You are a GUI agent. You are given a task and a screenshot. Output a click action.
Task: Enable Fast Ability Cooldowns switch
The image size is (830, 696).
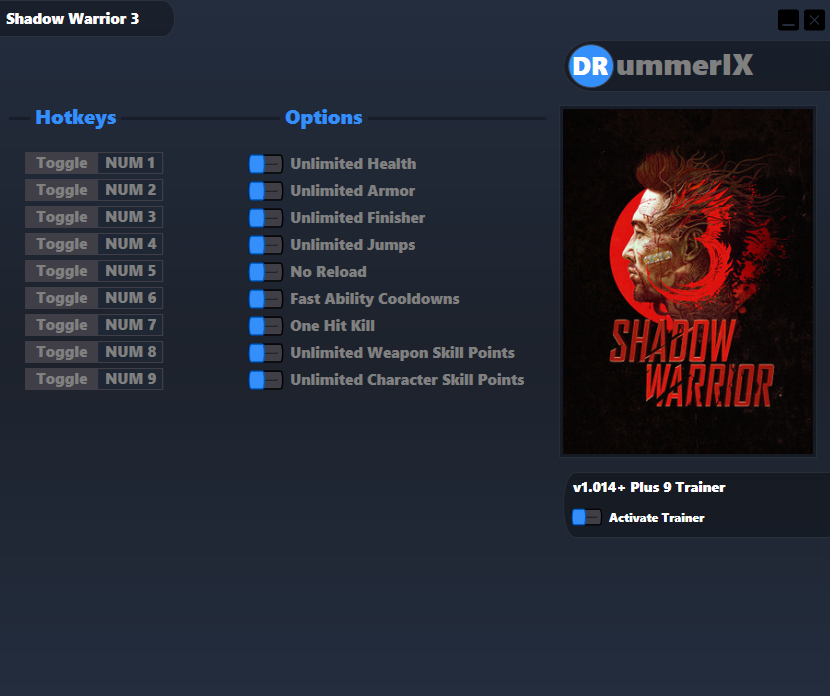click(266, 299)
